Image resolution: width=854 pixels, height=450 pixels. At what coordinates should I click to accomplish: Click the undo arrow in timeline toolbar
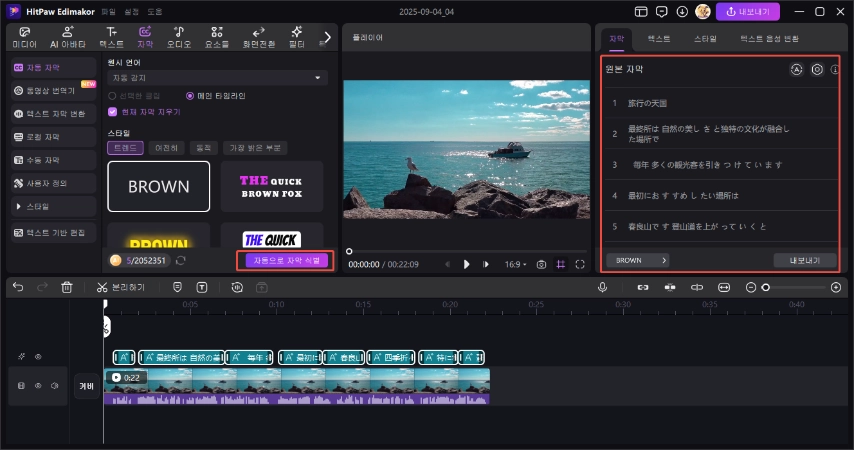pos(18,287)
